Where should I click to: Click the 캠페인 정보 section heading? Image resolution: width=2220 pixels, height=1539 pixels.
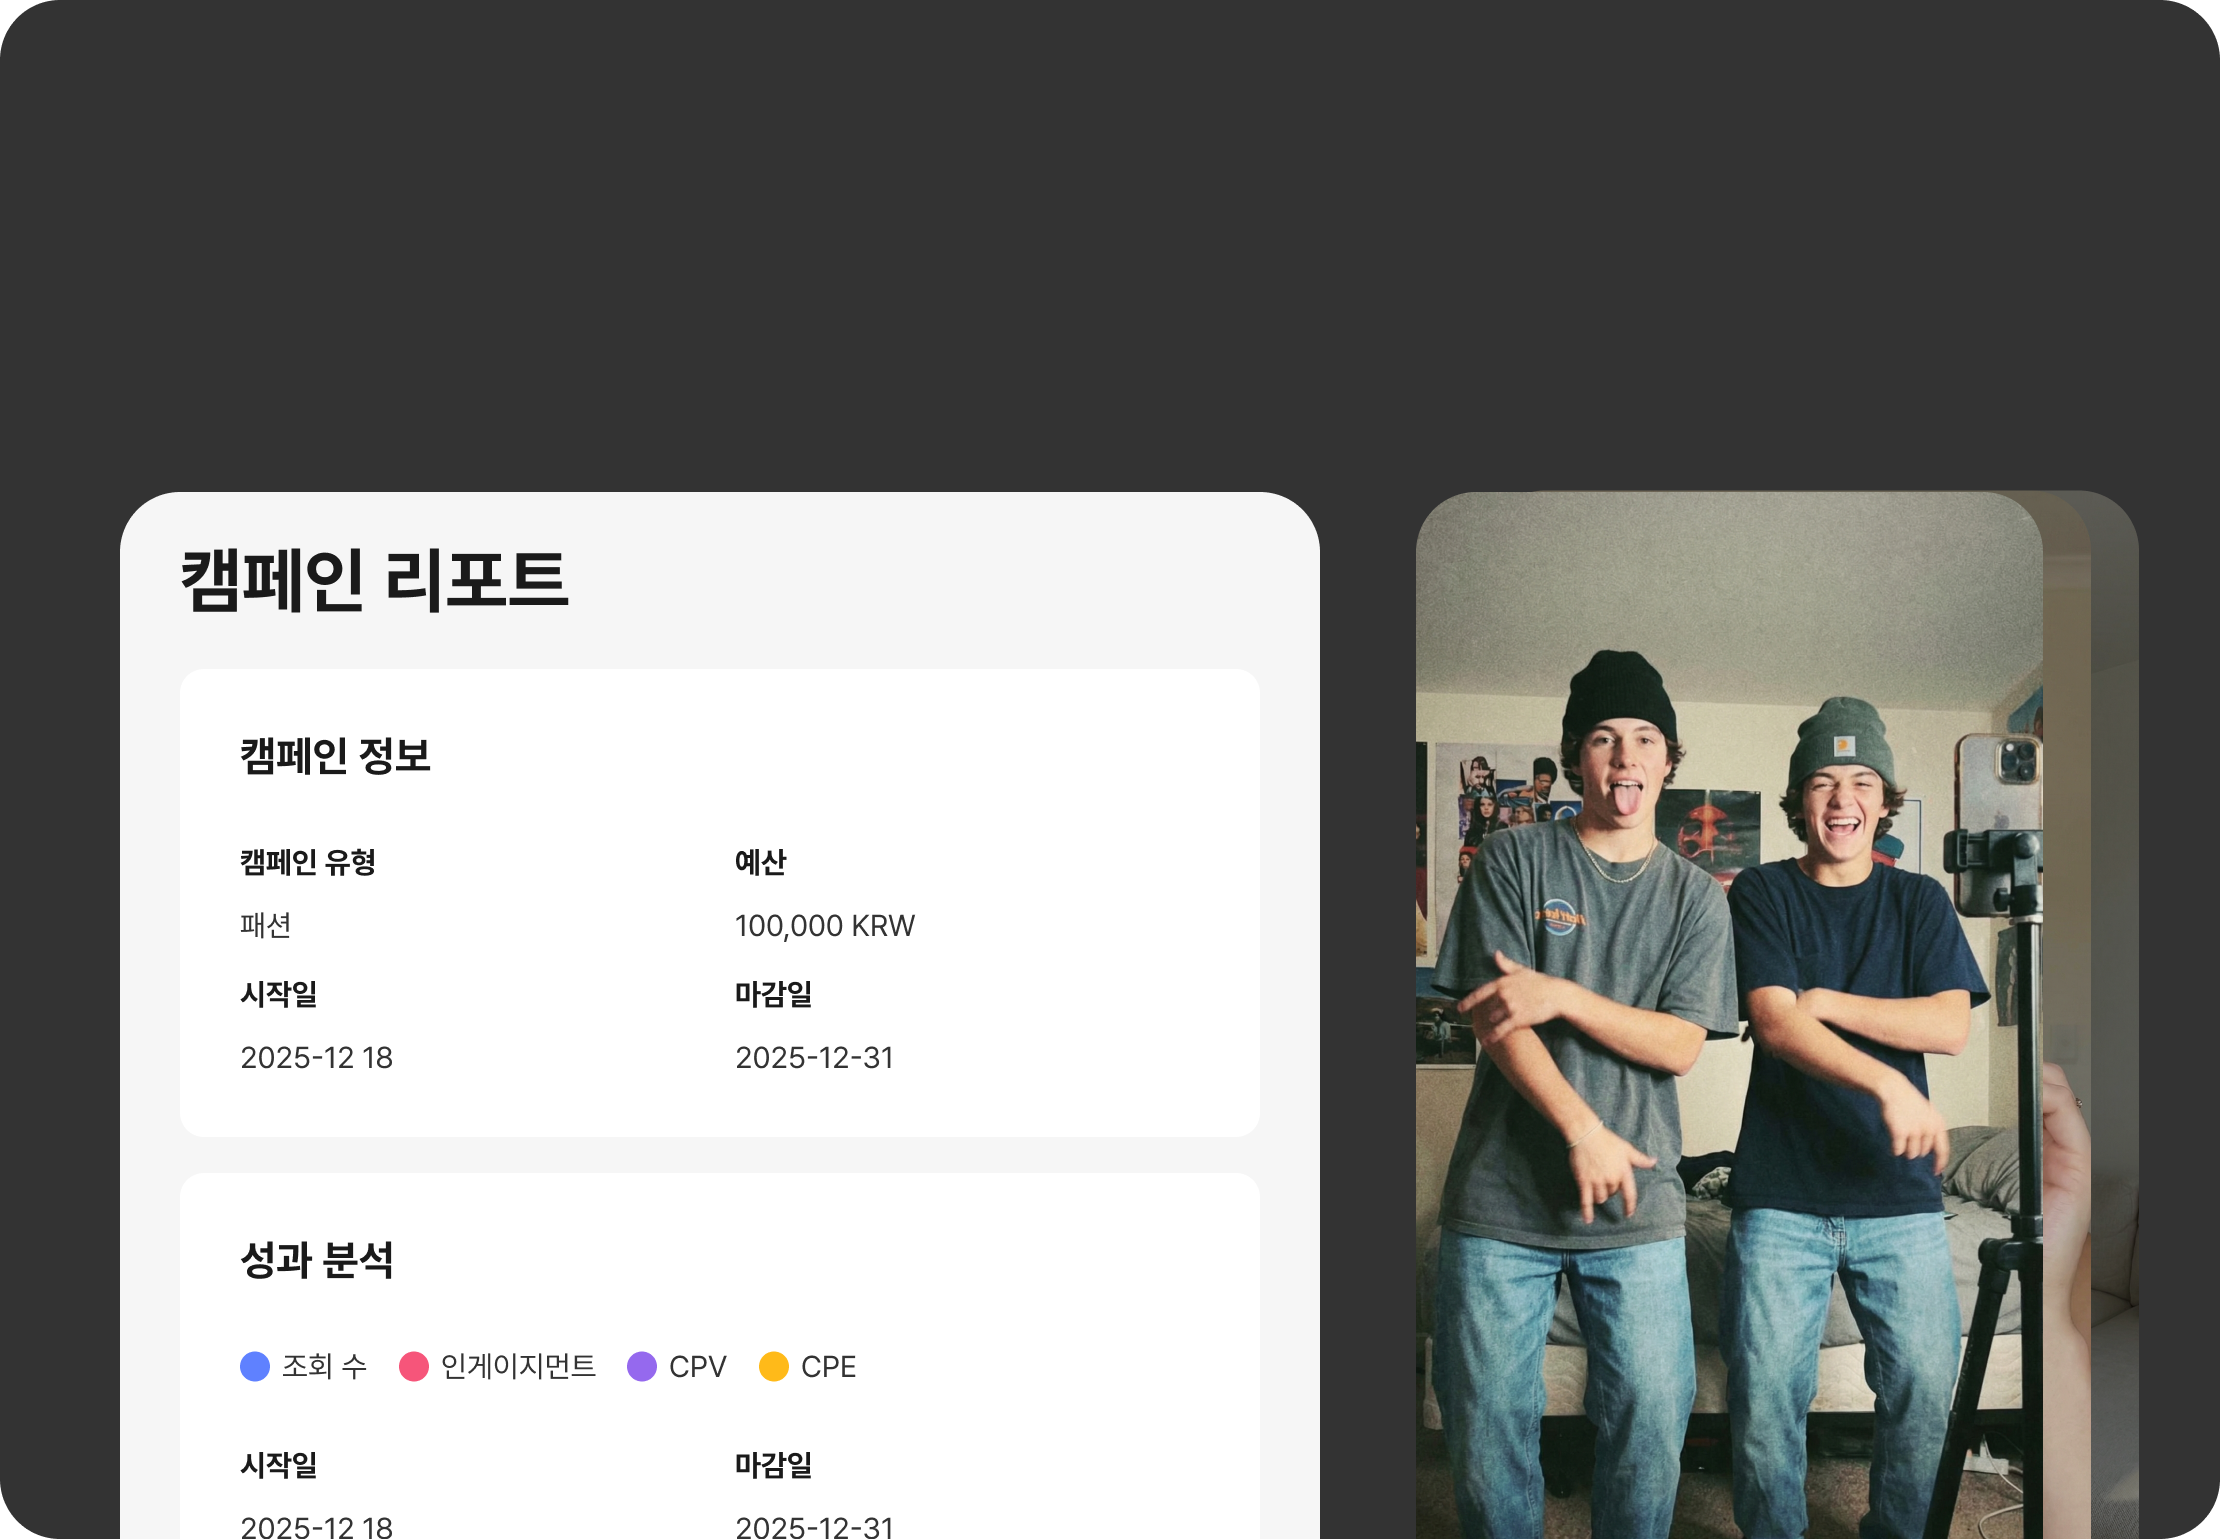point(335,756)
